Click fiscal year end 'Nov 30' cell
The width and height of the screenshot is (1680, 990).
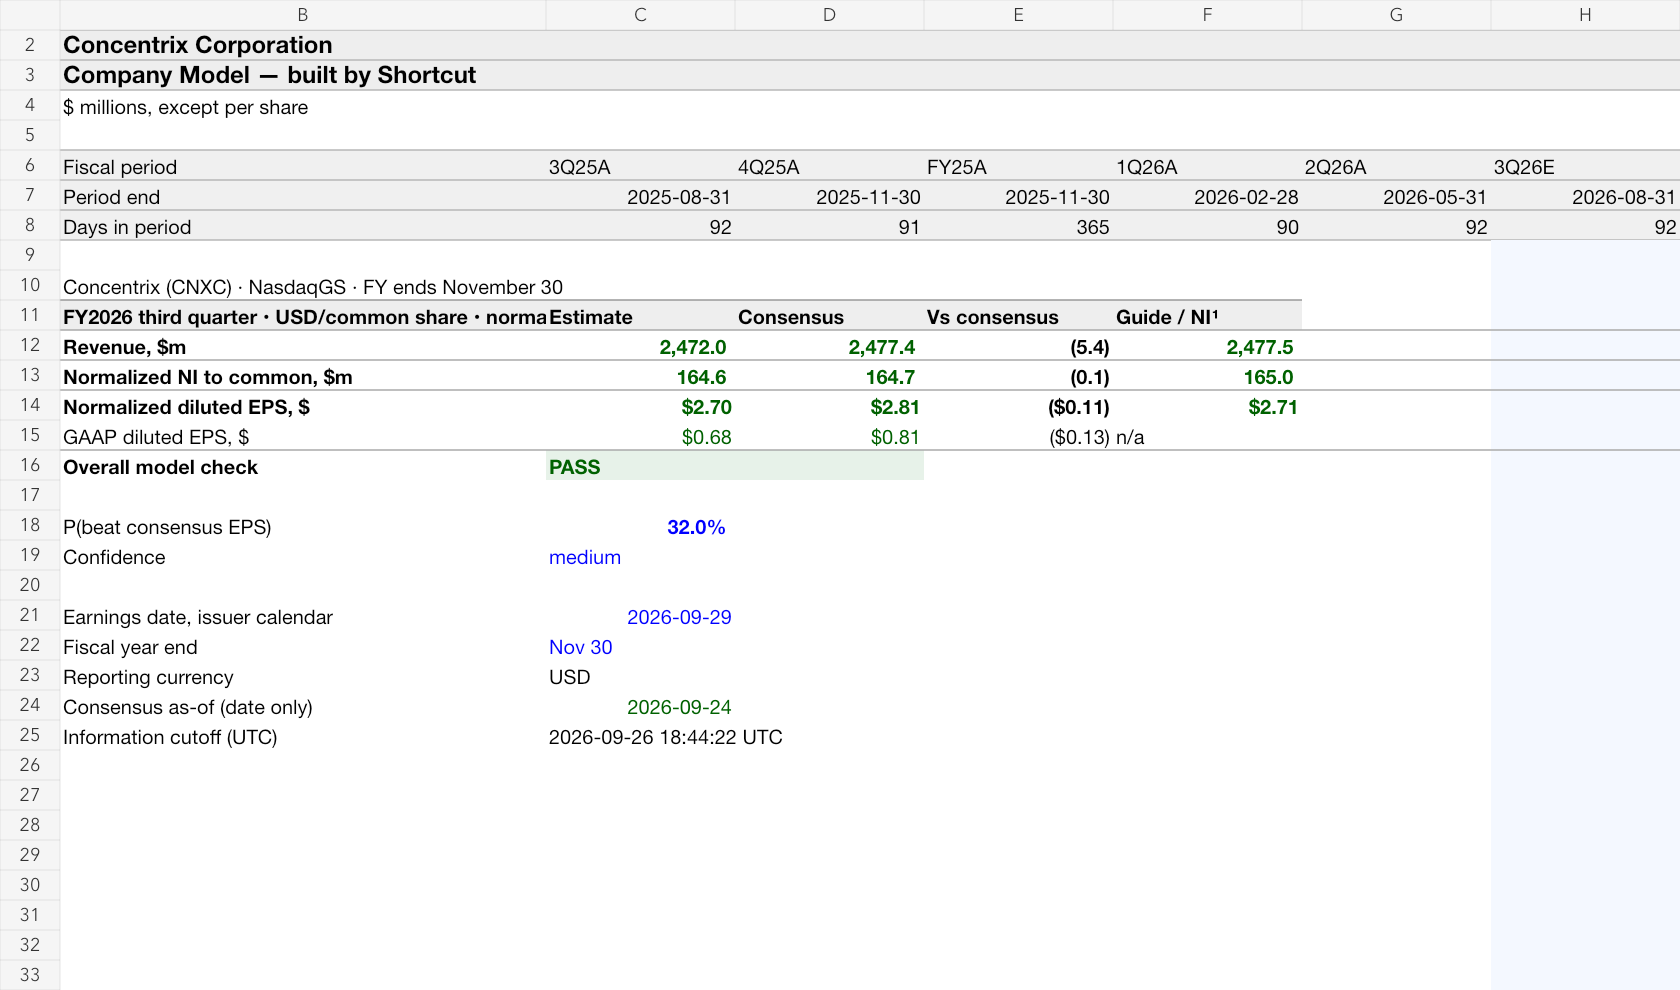coord(640,646)
